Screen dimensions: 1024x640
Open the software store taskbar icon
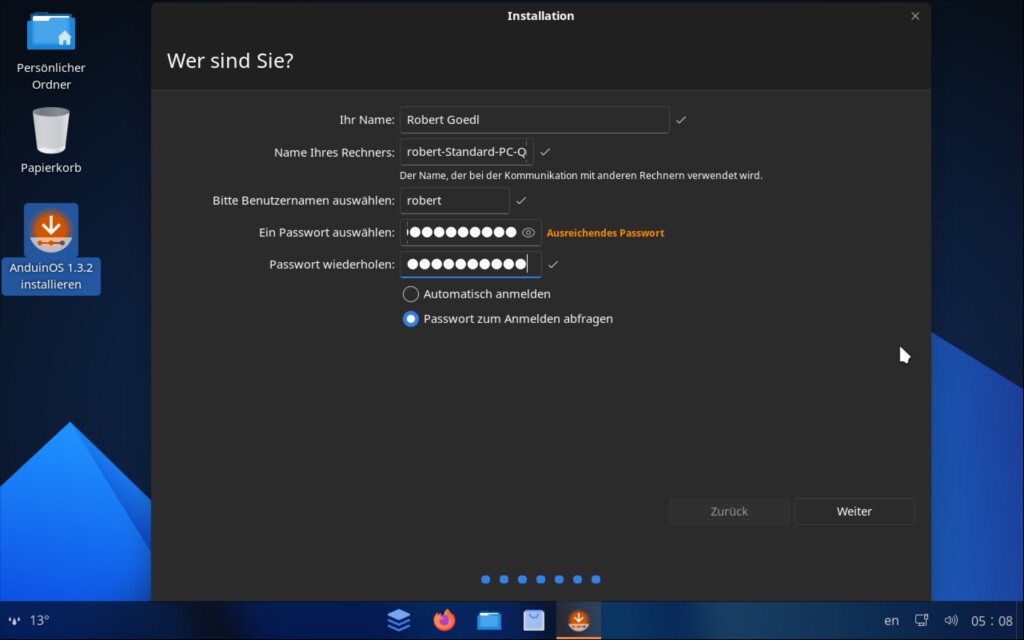coord(534,620)
